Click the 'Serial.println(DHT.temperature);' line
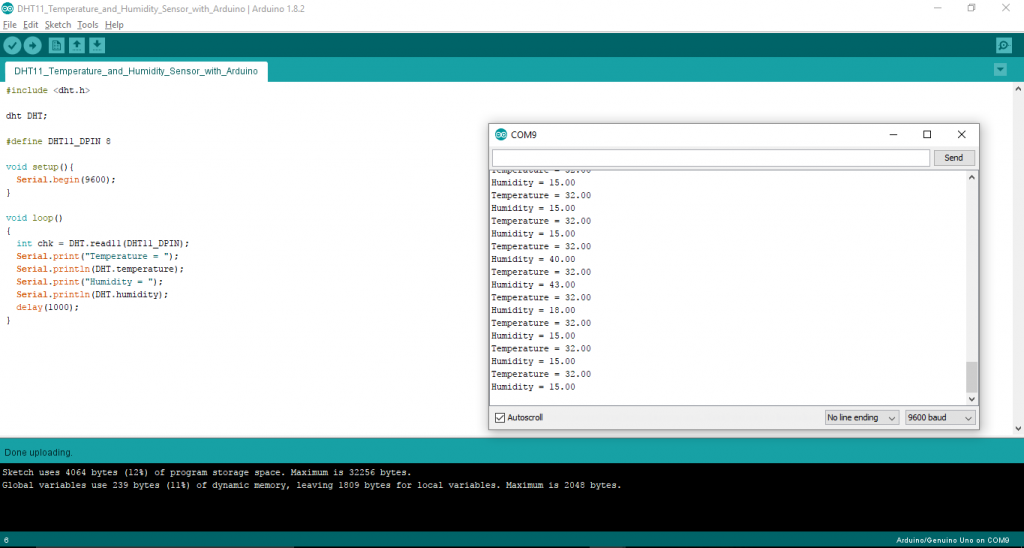1024x548 pixels. (100, 269)
